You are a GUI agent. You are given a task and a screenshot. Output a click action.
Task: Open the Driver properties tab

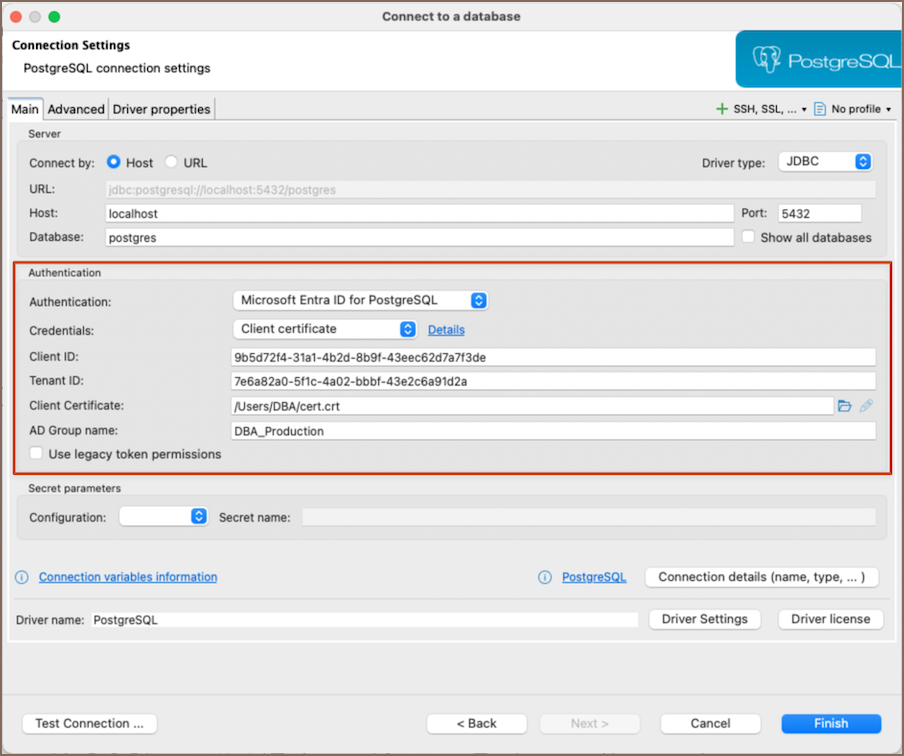[x=162, y=109]
